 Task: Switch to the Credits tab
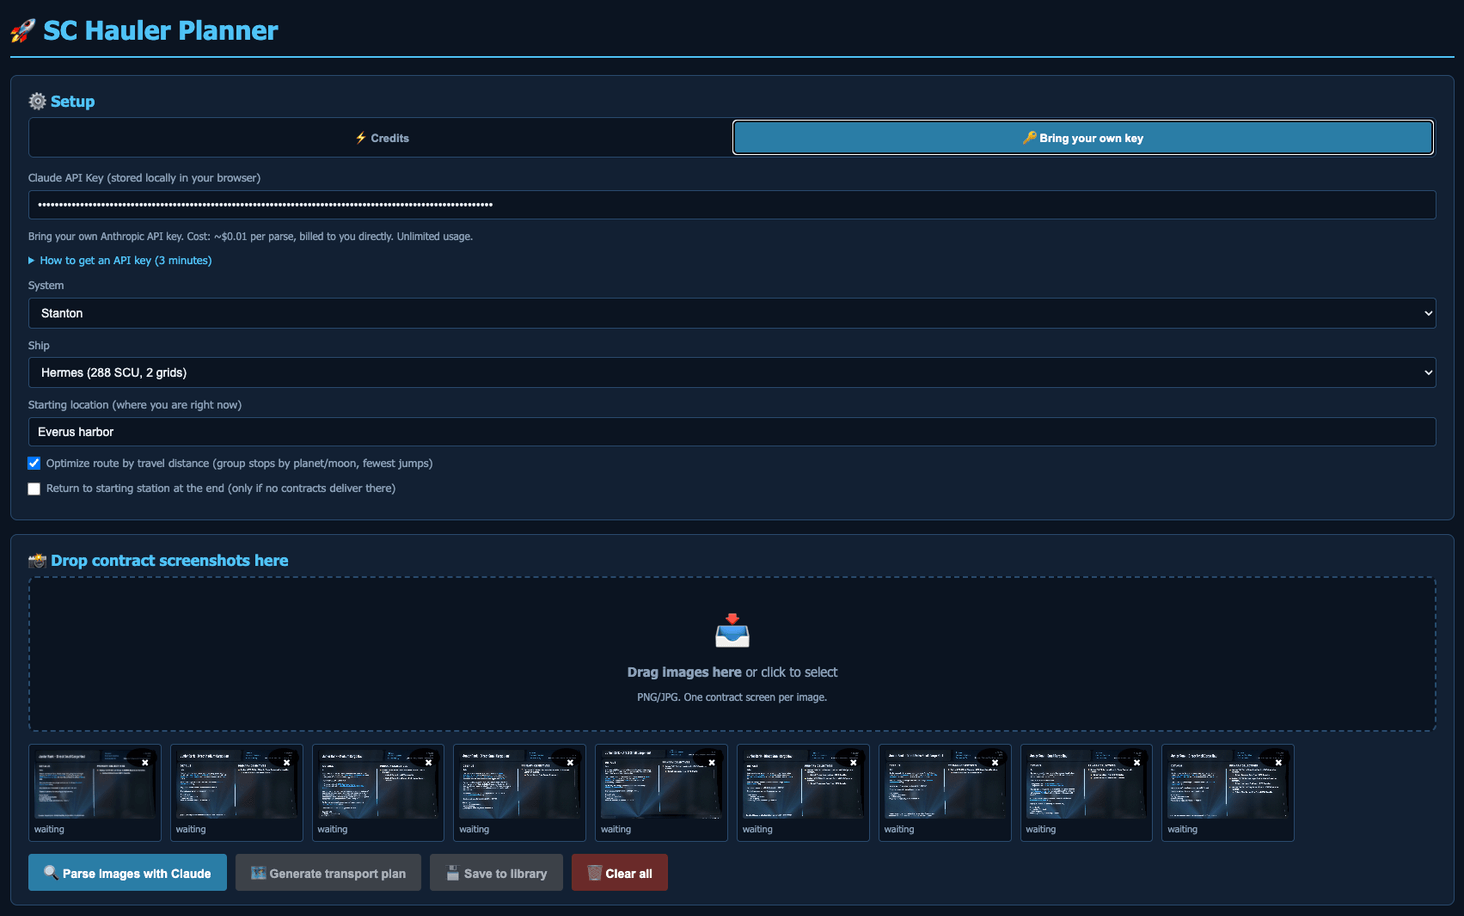pyautogui.click(x=381, y=138)
